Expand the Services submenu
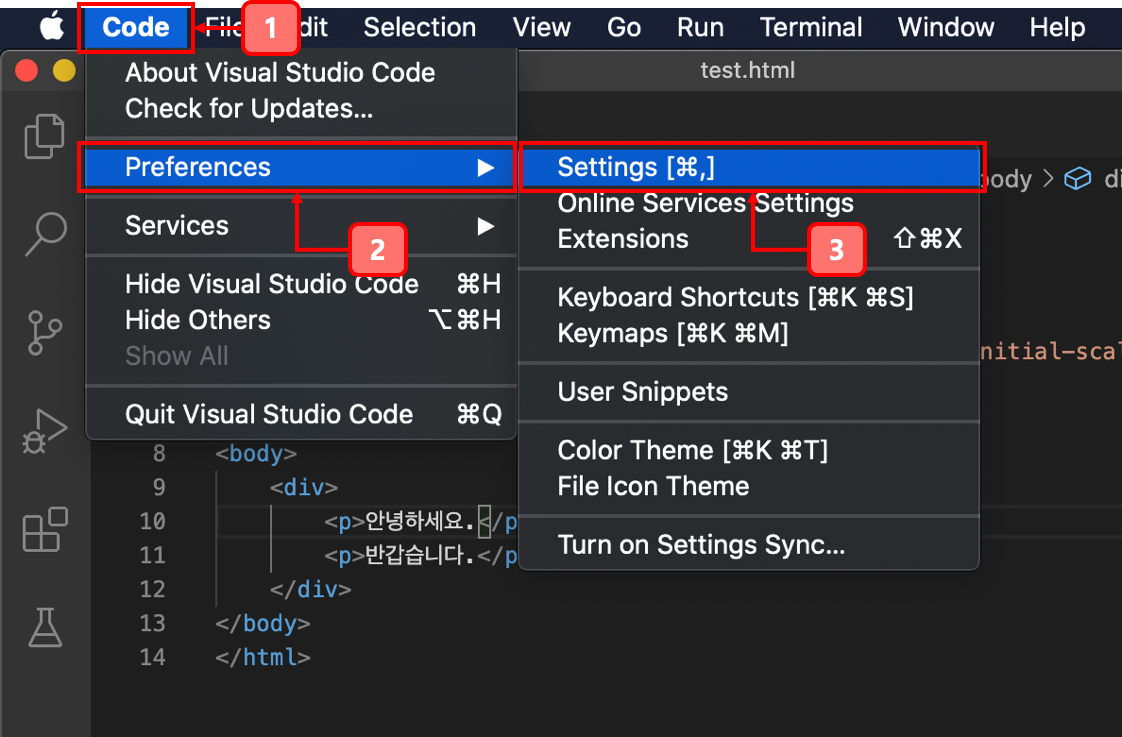 click(x=301, y=226)
